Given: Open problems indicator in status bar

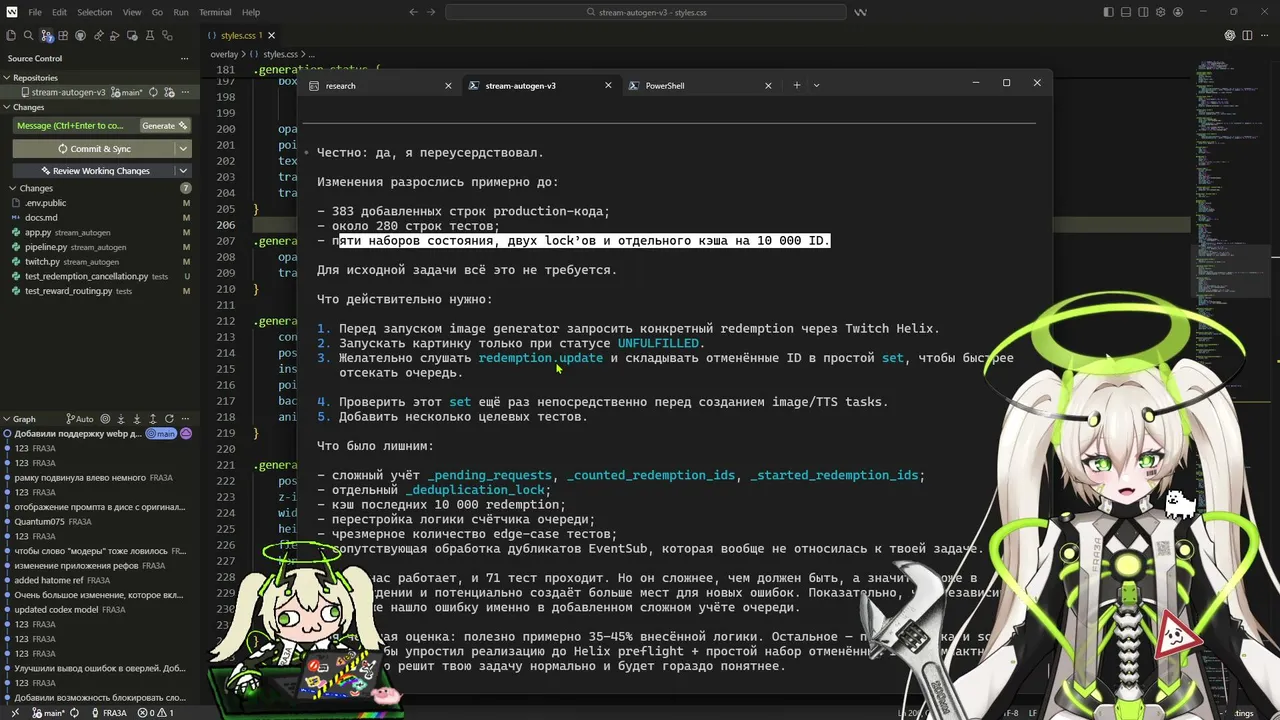Looking at the screenshot, I should (156, 713).
